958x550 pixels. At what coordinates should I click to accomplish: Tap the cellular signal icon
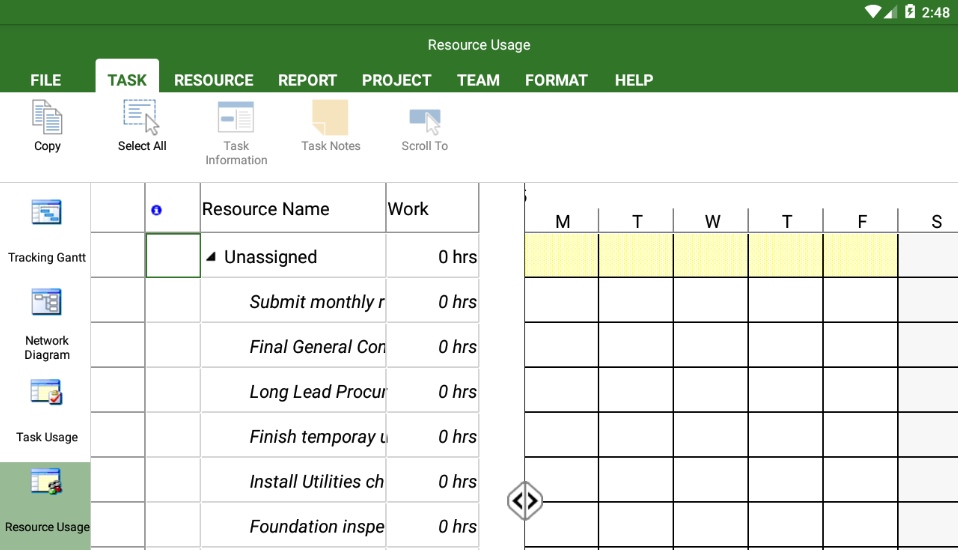click(890, 12)
